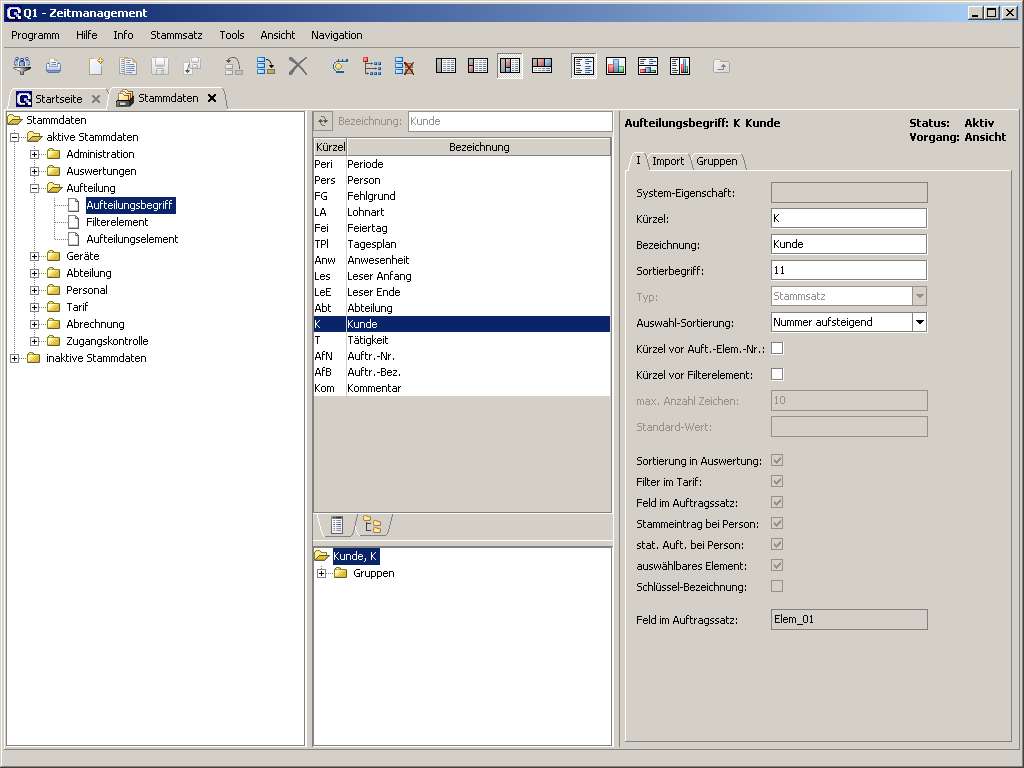Expand the Gruppen node under Kunde
Image resolution: width=1024 pixels, height=768 pixels.
point(322,573)
